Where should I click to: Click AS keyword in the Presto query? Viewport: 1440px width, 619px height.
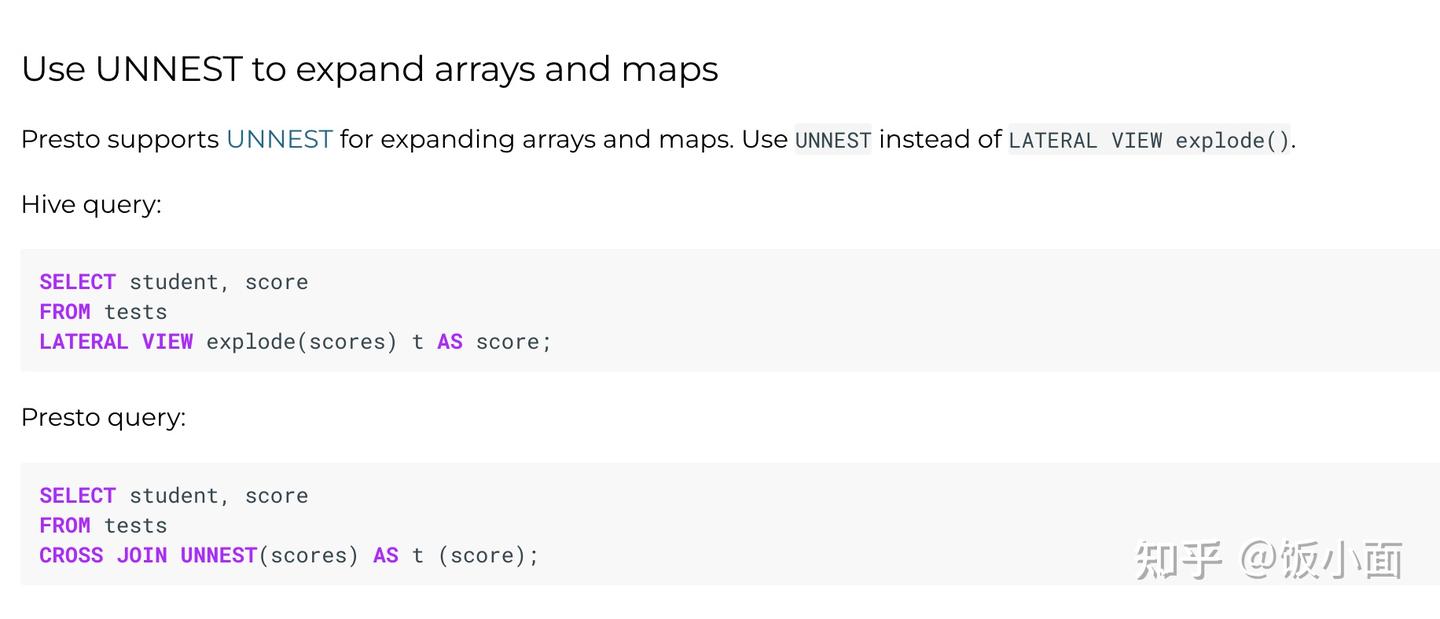click(386, 556)
